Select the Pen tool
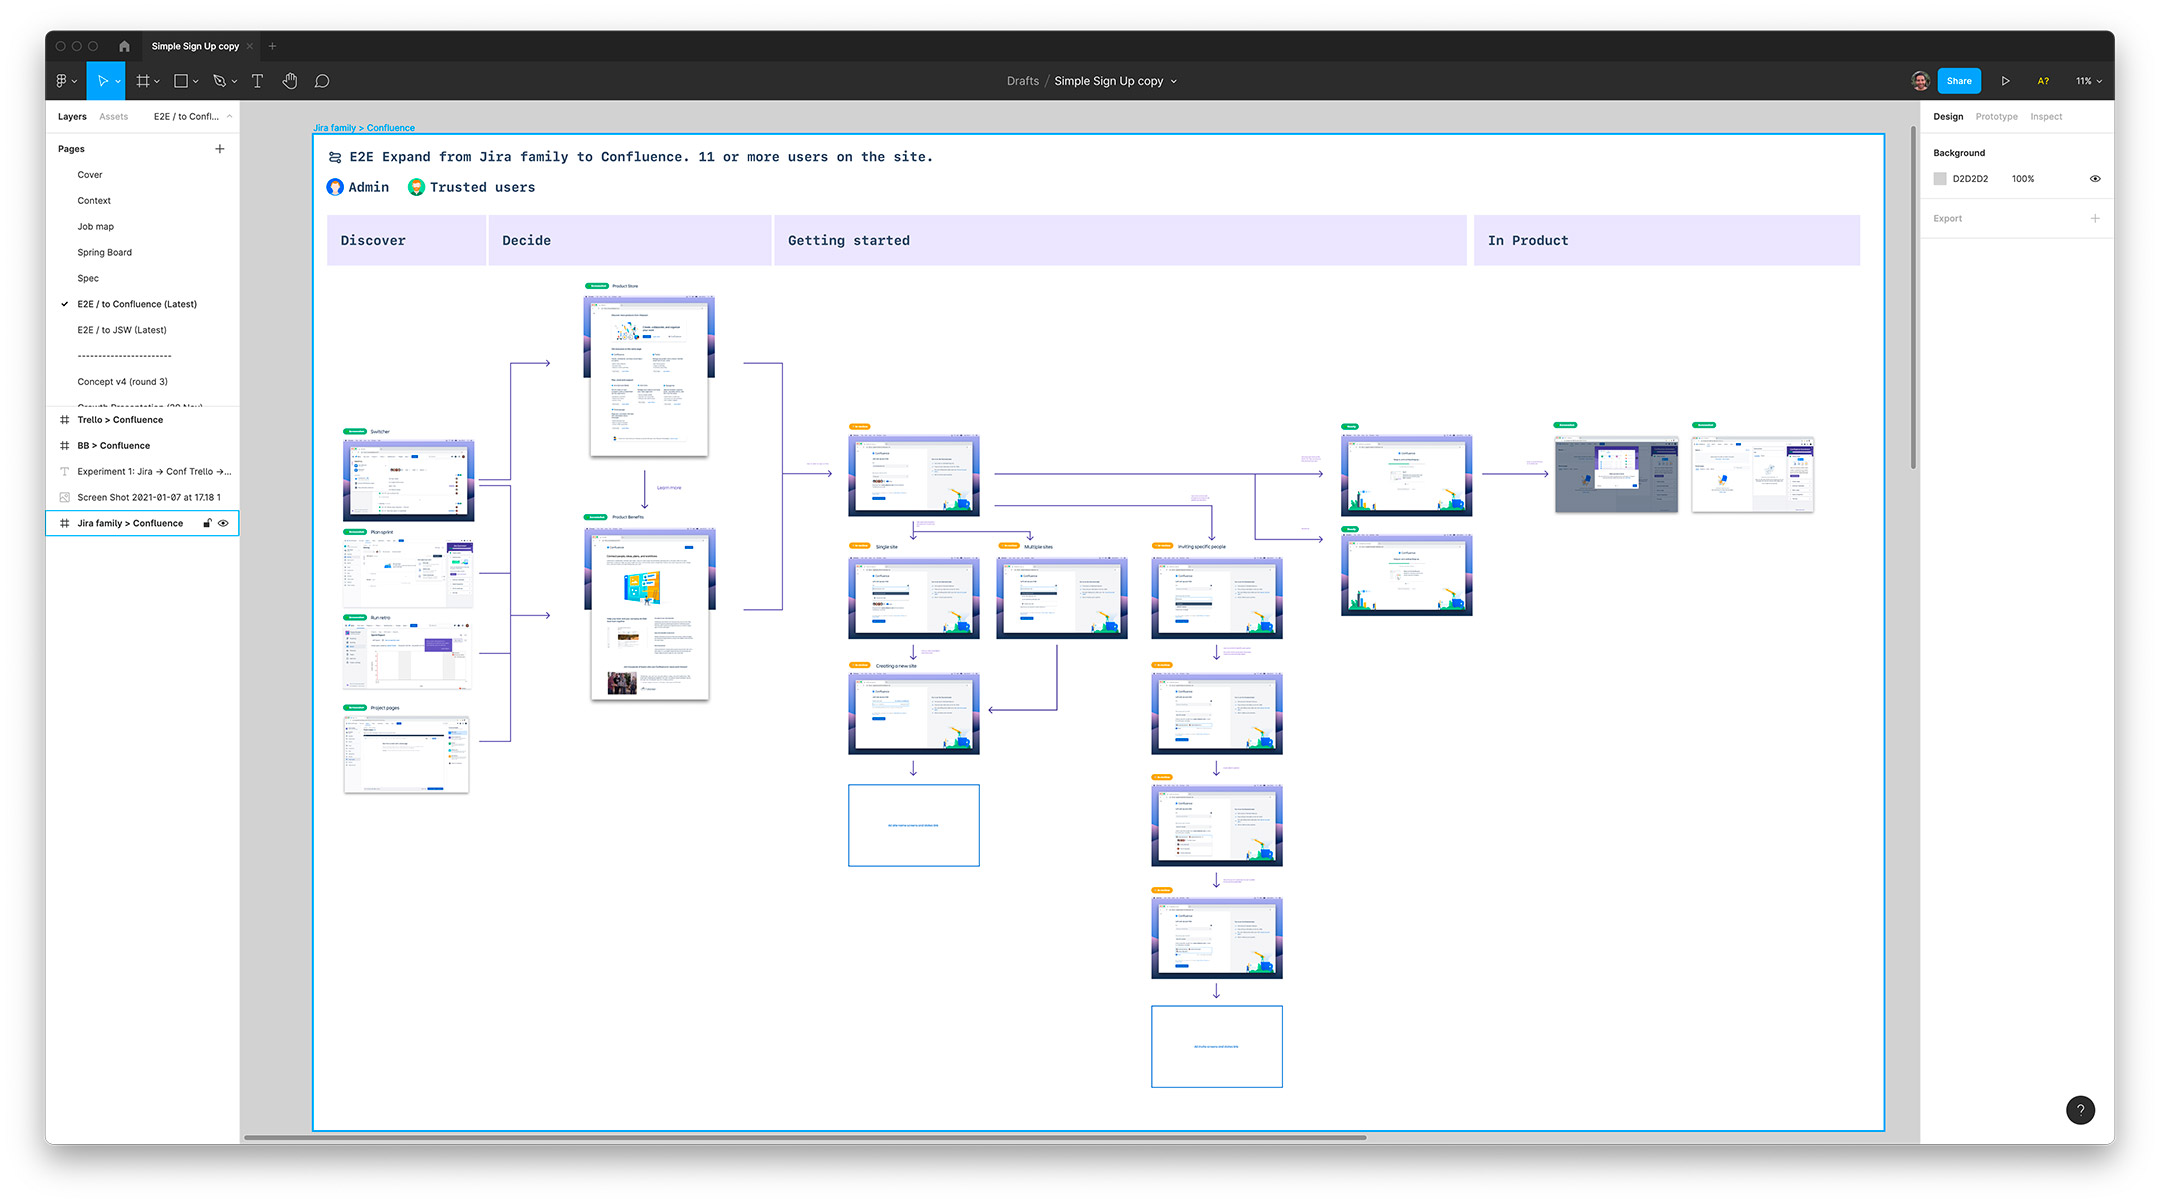This screenshot has width=2160, height=1204. pos(220,81)
